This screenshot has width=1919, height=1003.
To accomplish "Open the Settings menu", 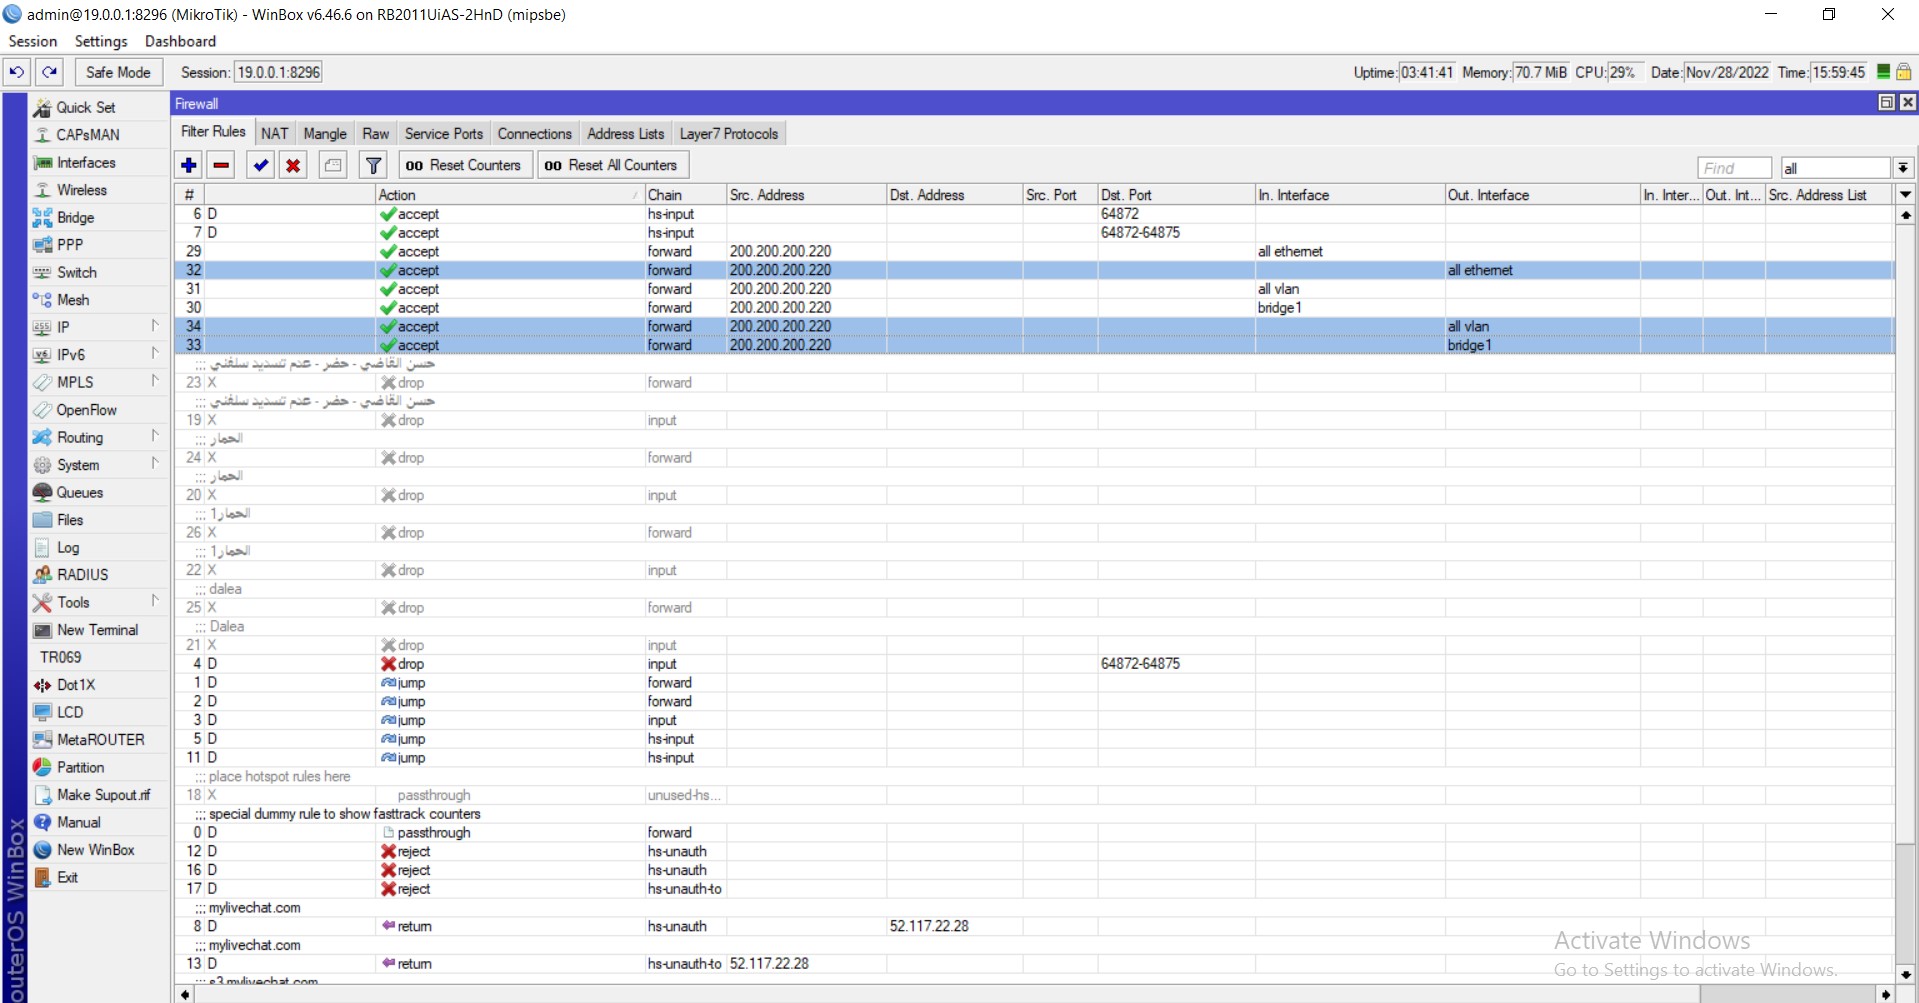I will coord(101,41).
